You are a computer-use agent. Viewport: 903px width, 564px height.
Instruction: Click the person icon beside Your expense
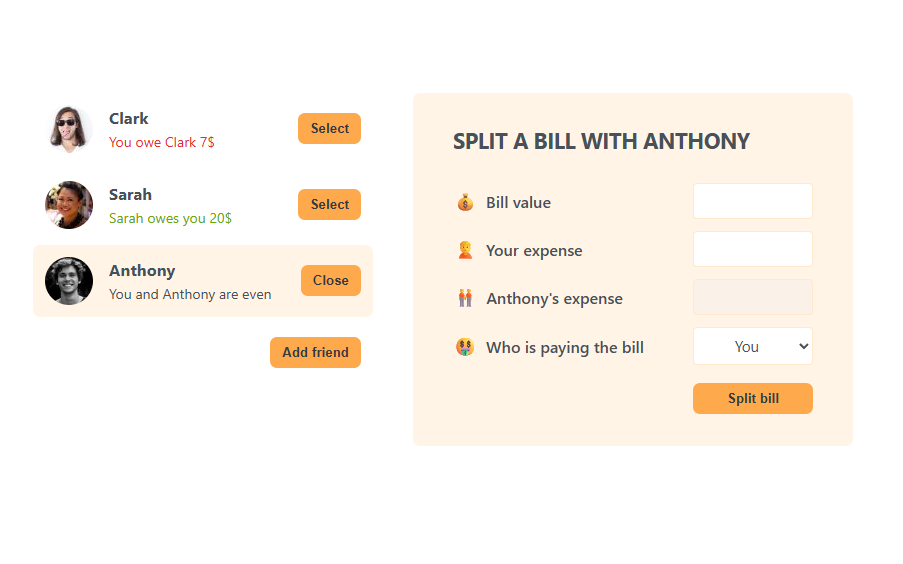[x=465, y=251]
